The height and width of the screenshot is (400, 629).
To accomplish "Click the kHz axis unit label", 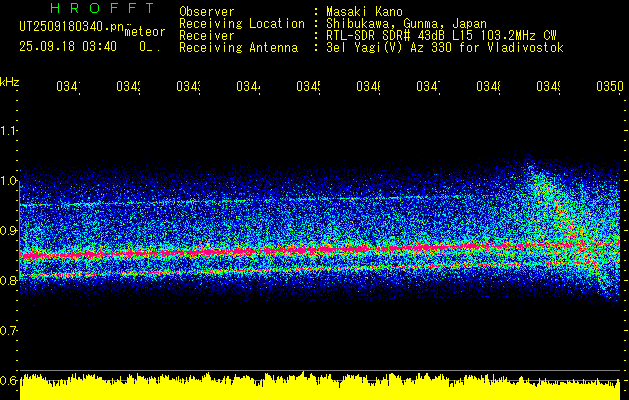I will click(10, 81).
